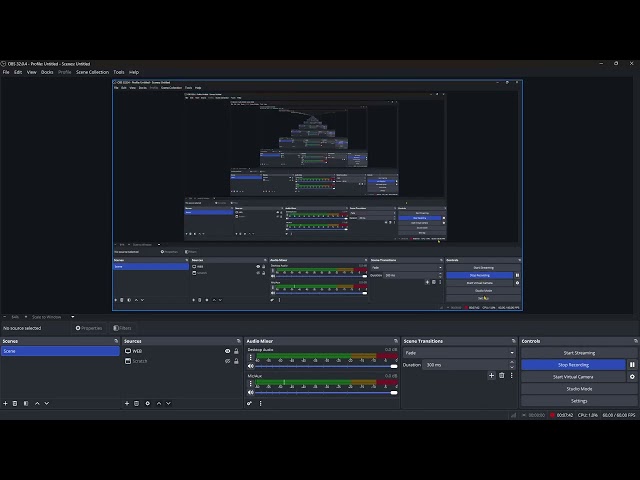Add a new scene with plus icon
Image resolution: width=640 pixels, height=480 pixels.
pyautogui.click(x=5, y=403)
